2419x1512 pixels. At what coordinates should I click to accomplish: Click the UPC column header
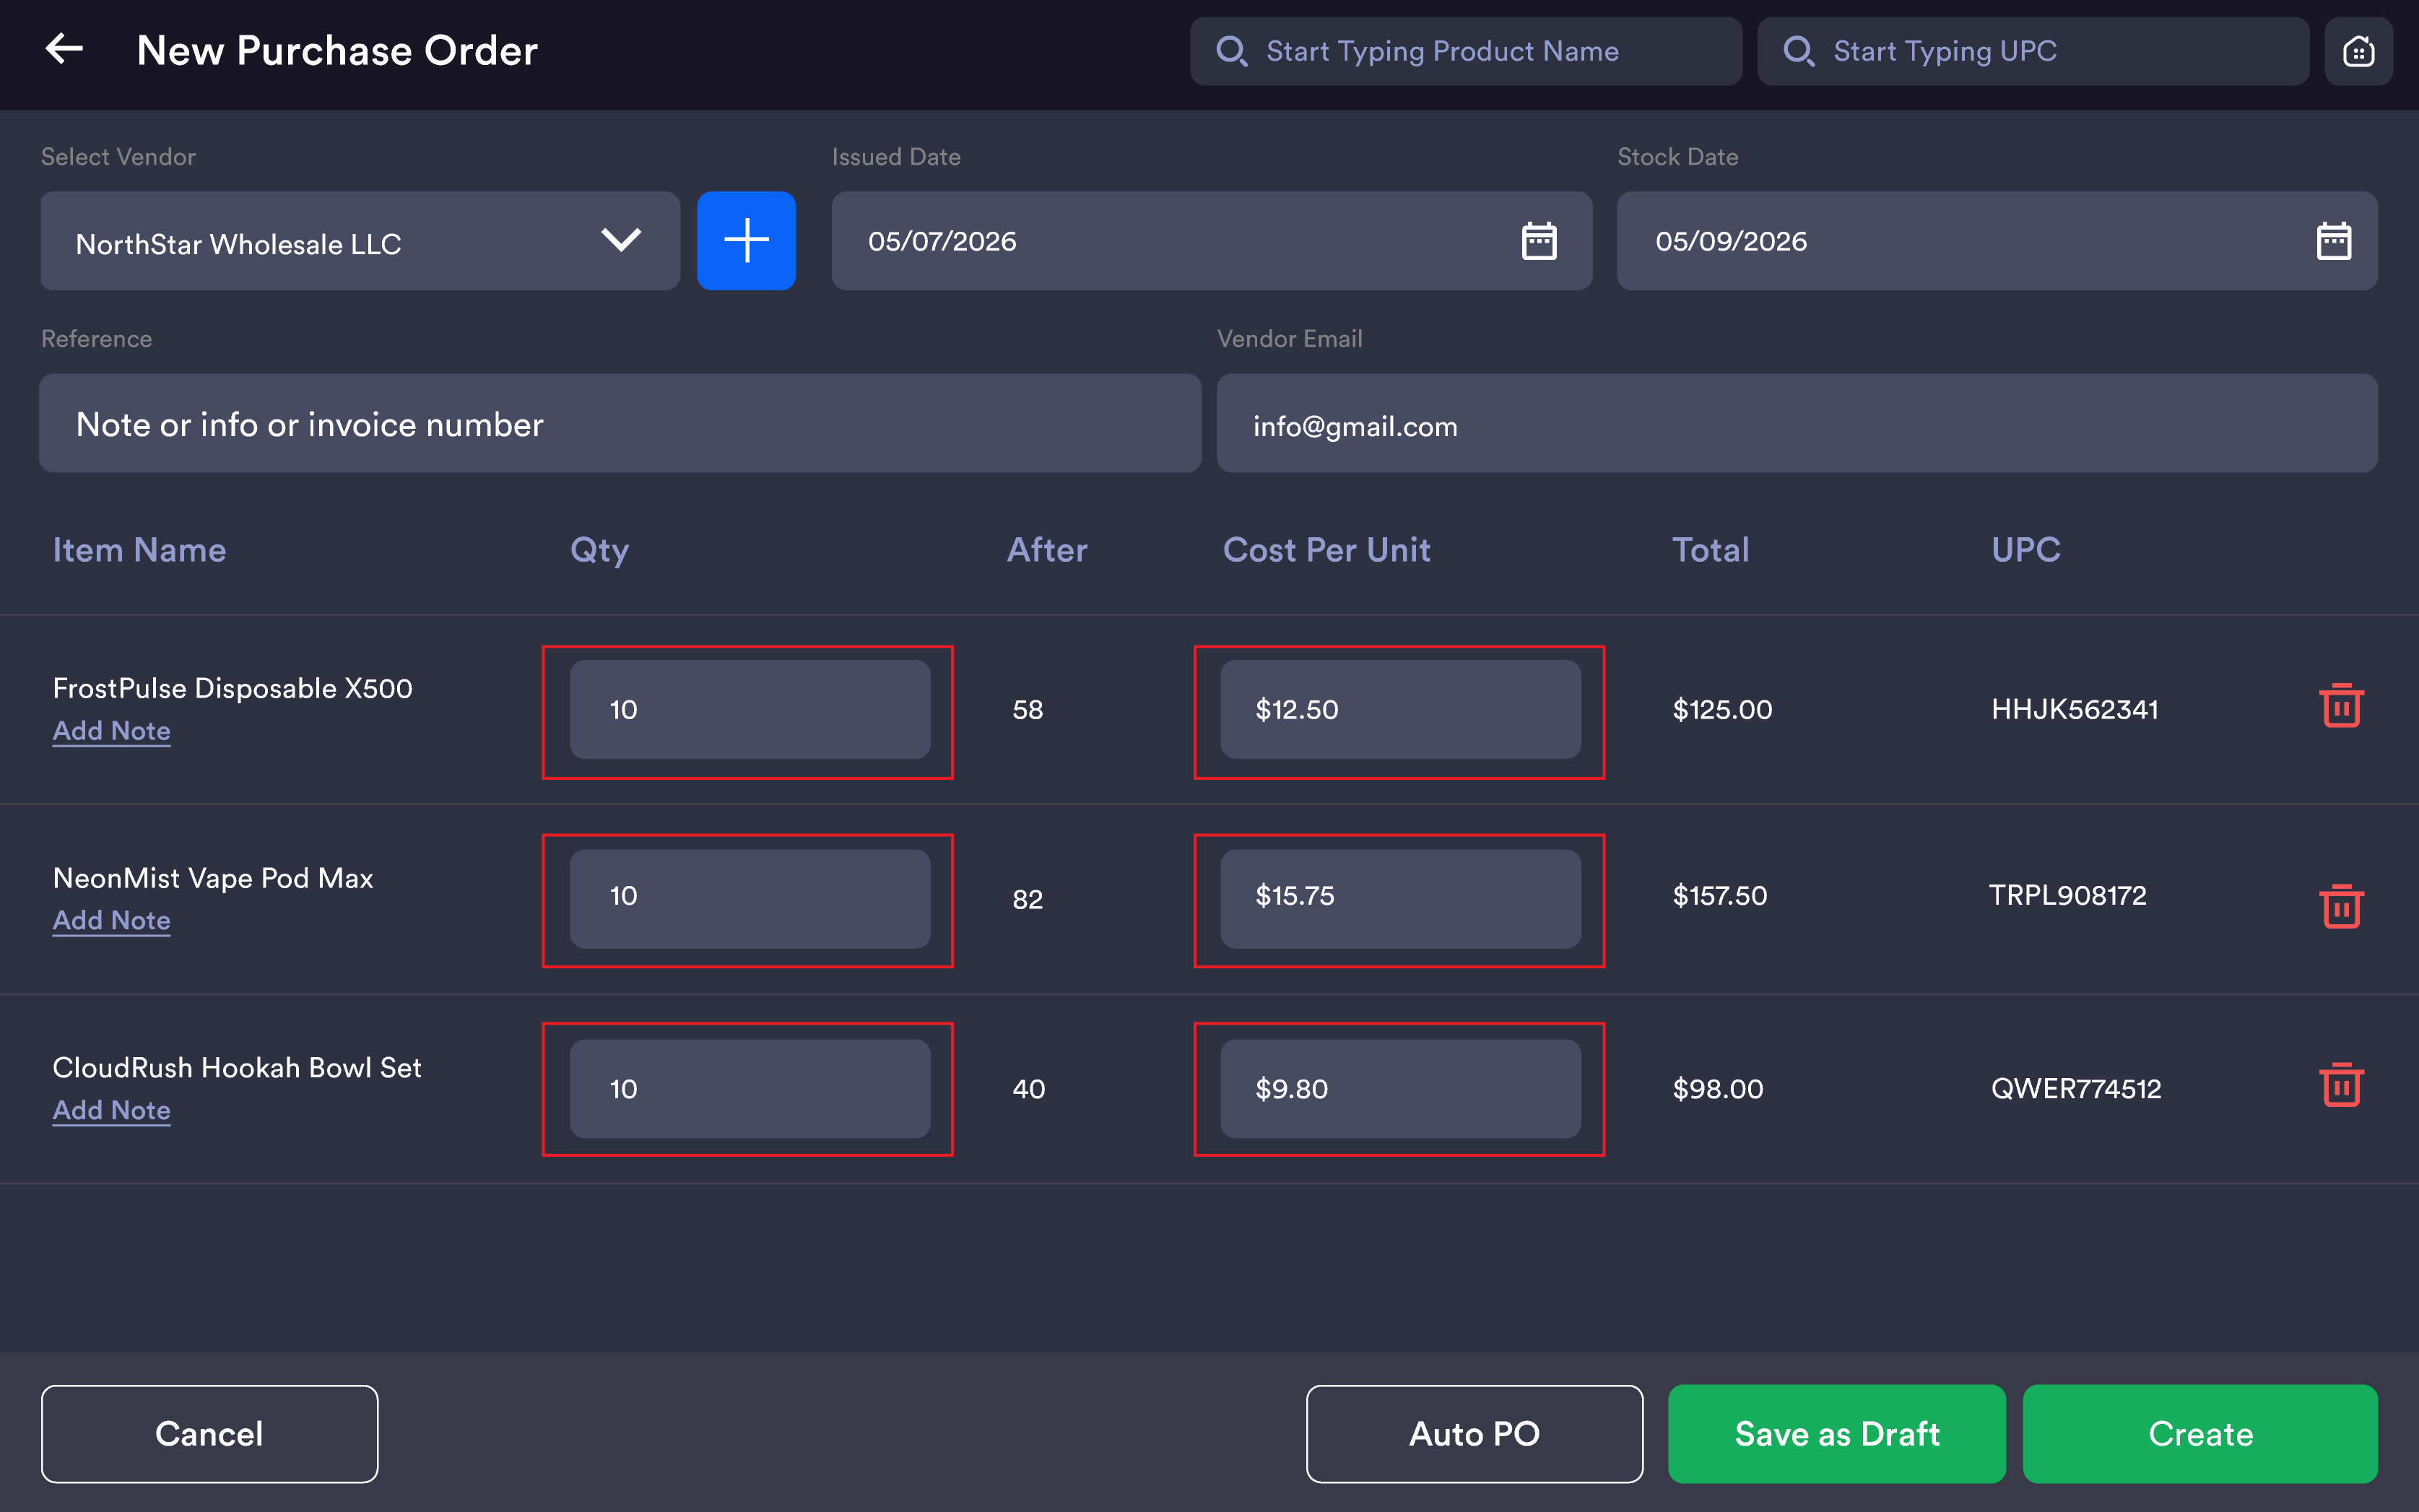tap(2026, 550)
